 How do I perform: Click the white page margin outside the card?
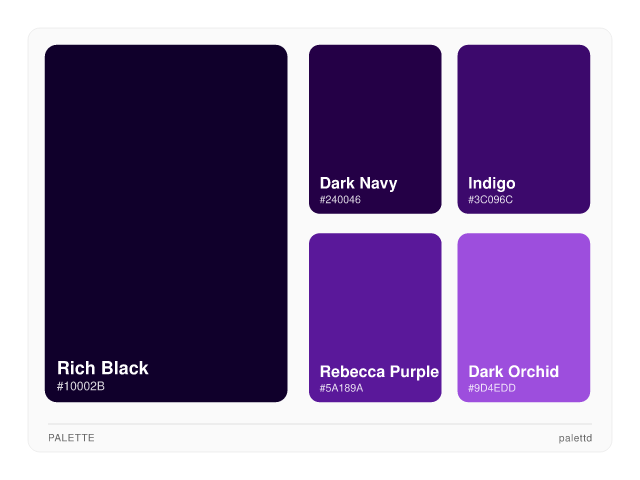tap(320, 466)
